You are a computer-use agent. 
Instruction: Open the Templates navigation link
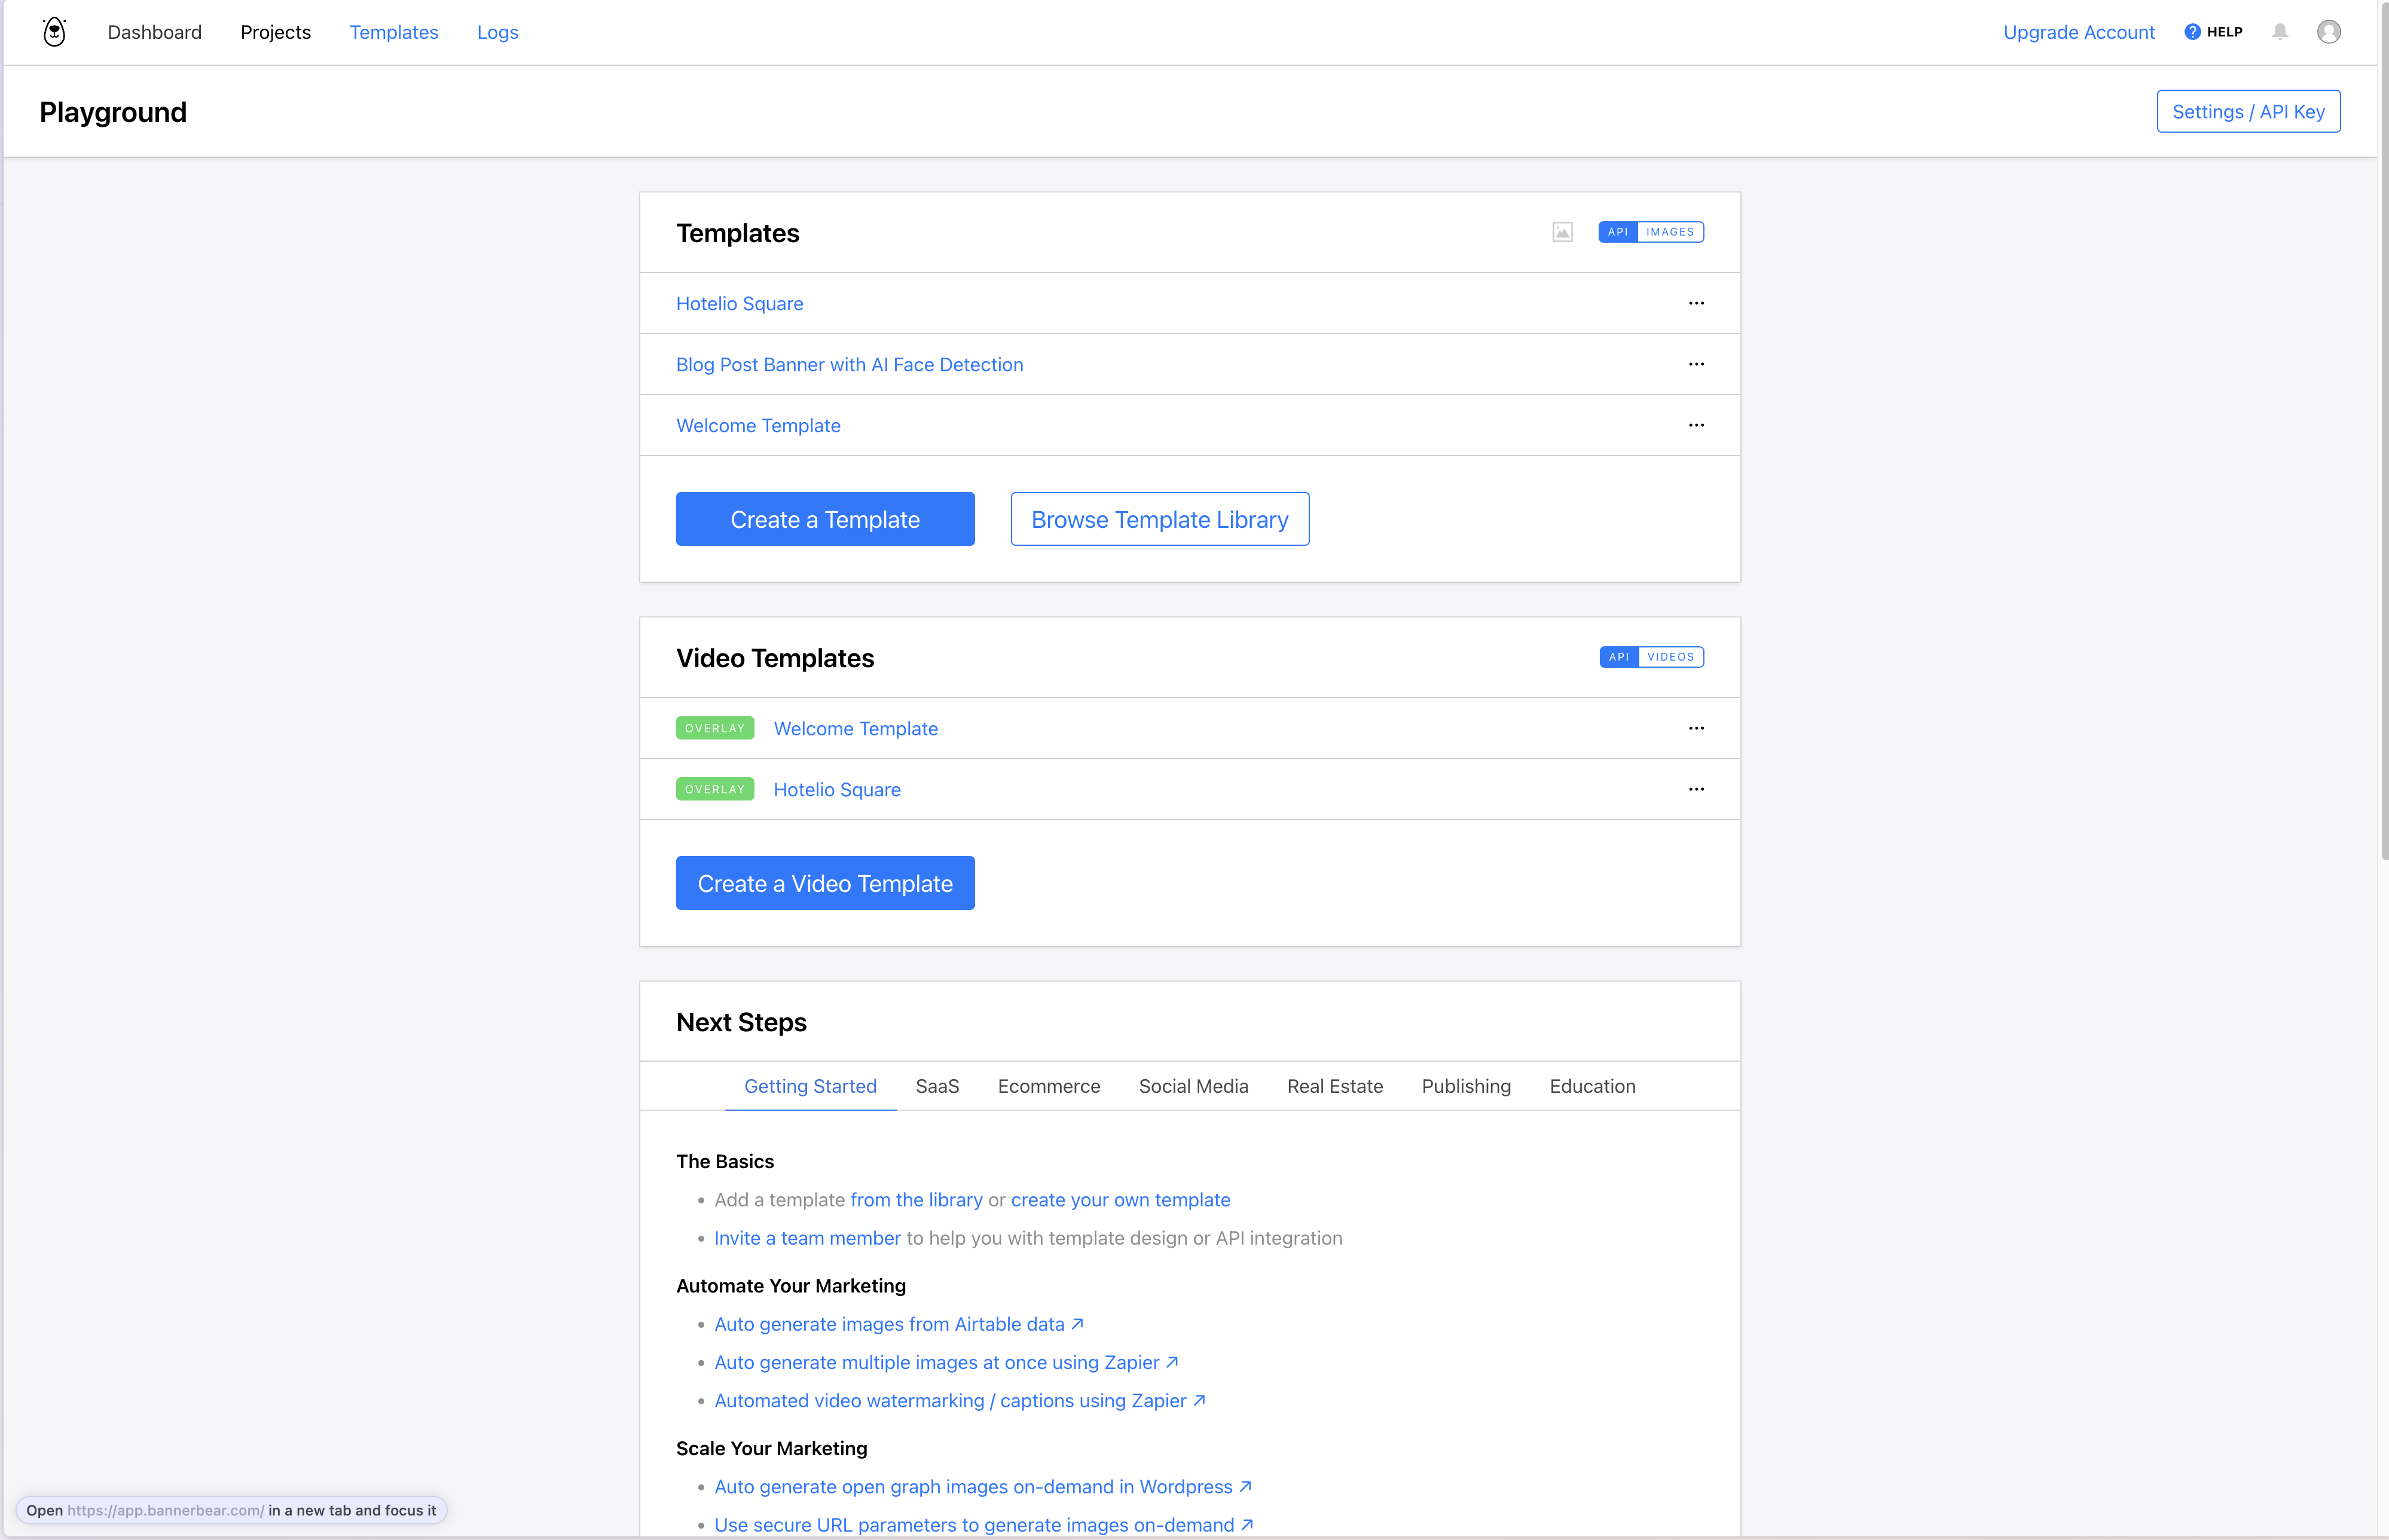[394, 32]
